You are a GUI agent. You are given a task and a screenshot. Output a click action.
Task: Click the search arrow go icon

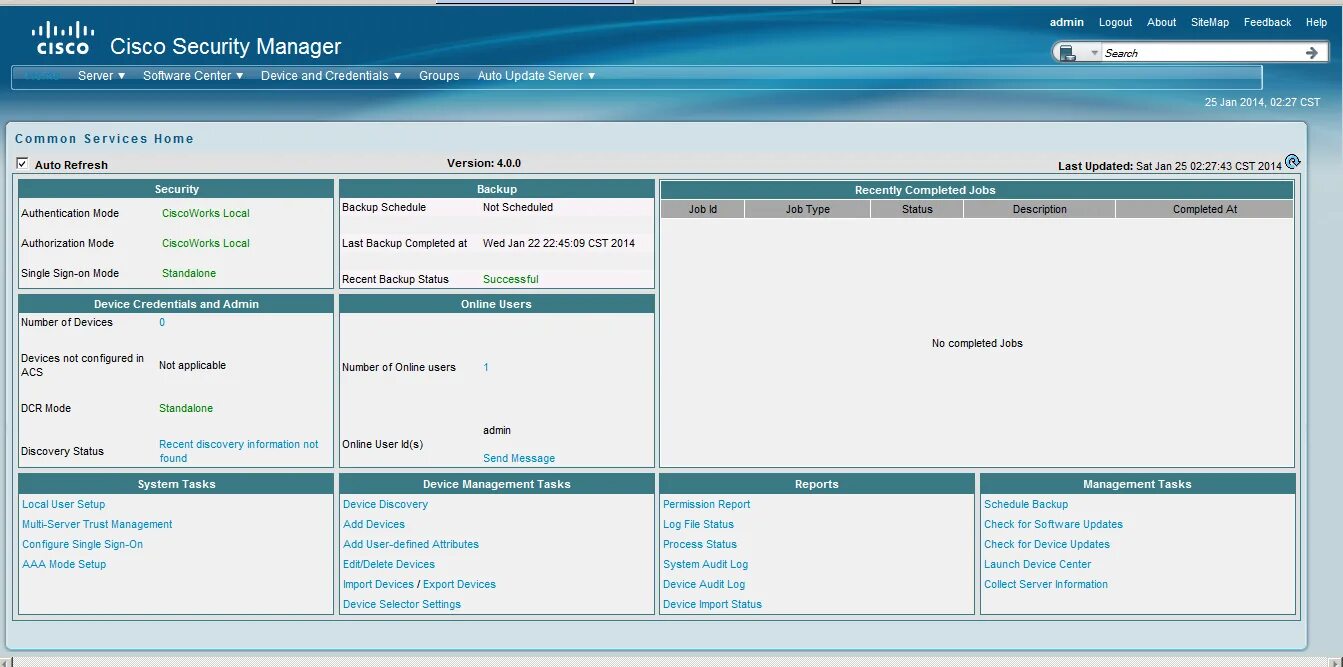(x=1312, y=53)
